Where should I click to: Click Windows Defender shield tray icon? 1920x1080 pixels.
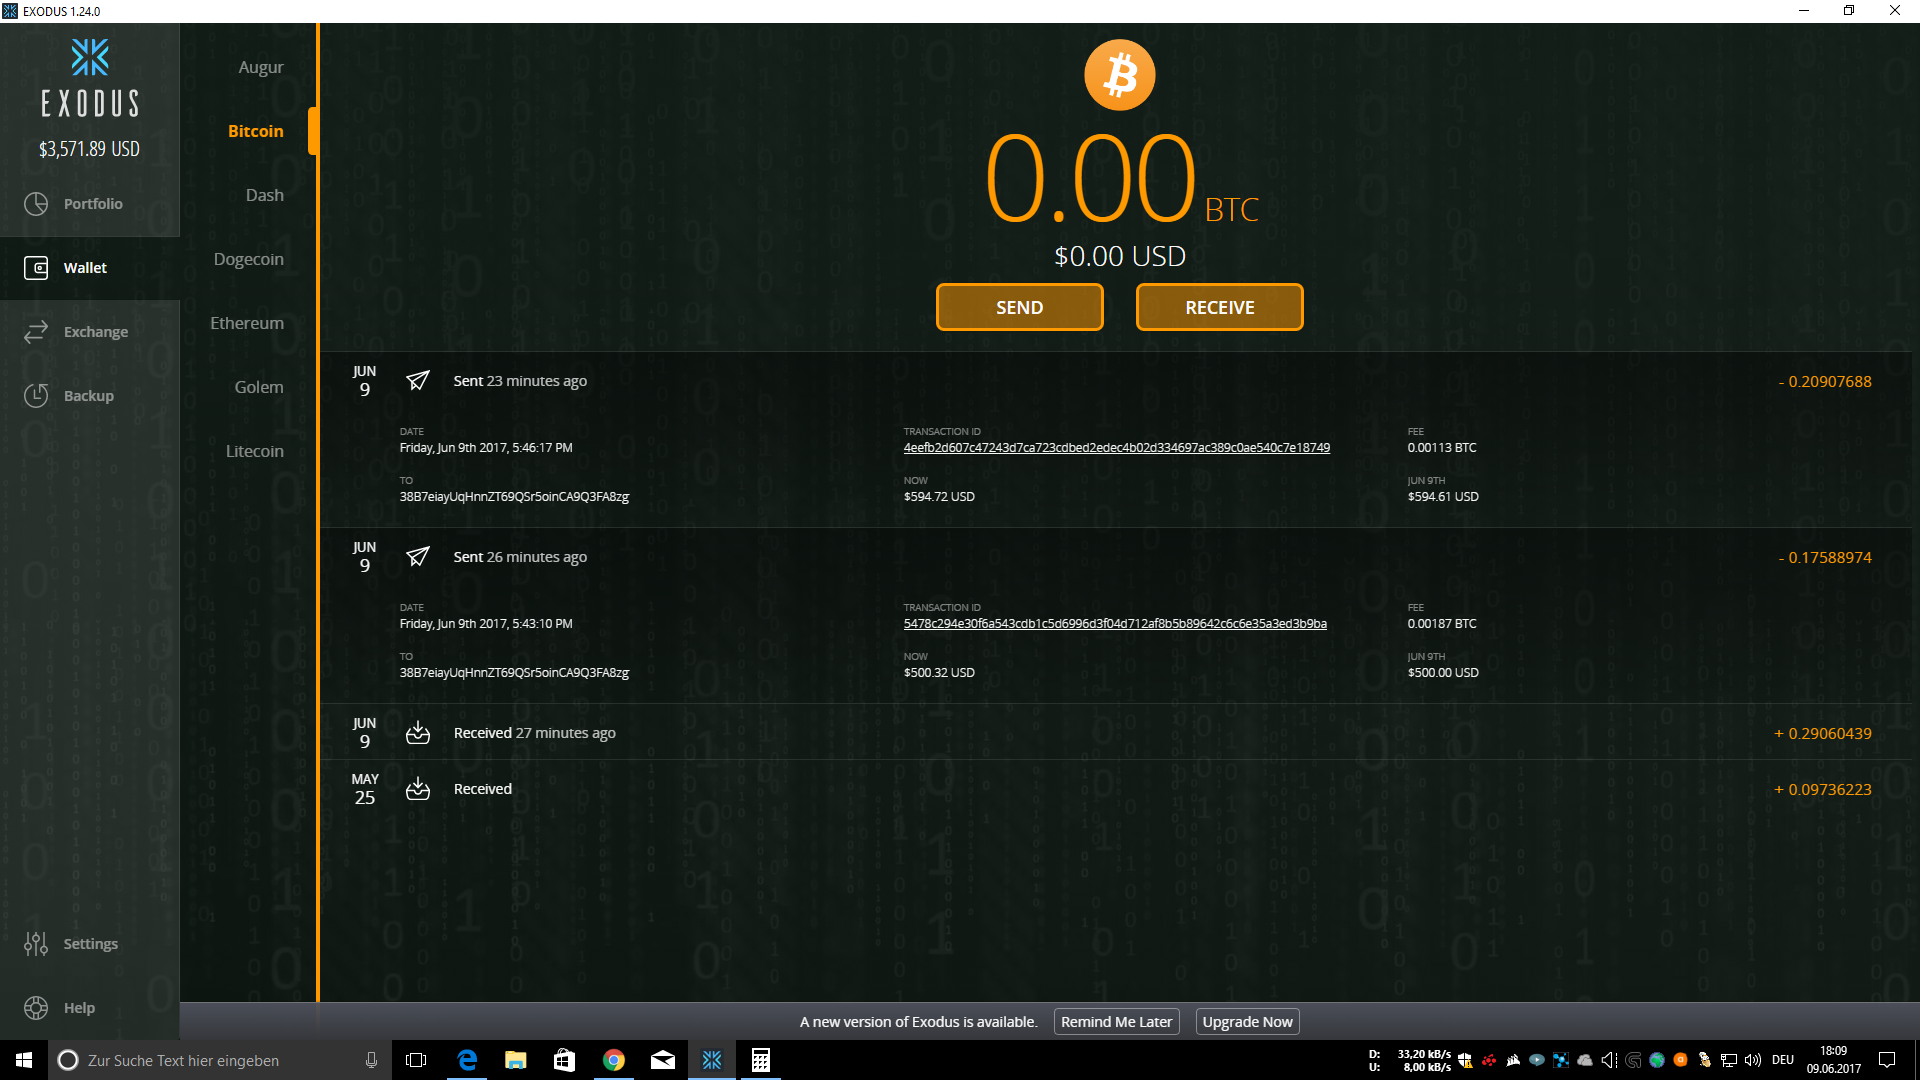pyautogui.click(x=1465, y=1060)
